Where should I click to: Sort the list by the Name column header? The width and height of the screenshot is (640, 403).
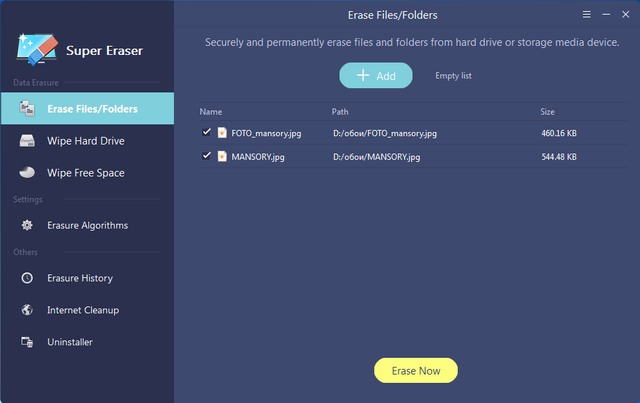click(211, 111)
